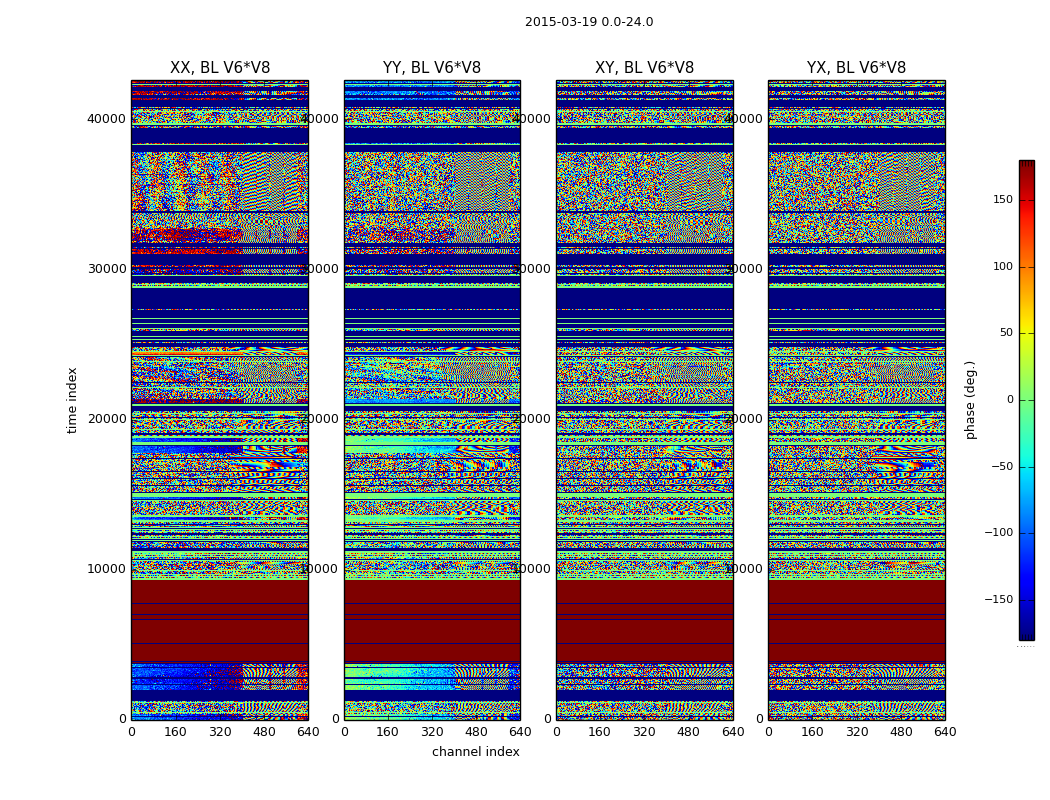Click the YX plot x-axis tick "160"
Screen dimensions: 1050x800
pyautogui.click(x=812, y=732)
